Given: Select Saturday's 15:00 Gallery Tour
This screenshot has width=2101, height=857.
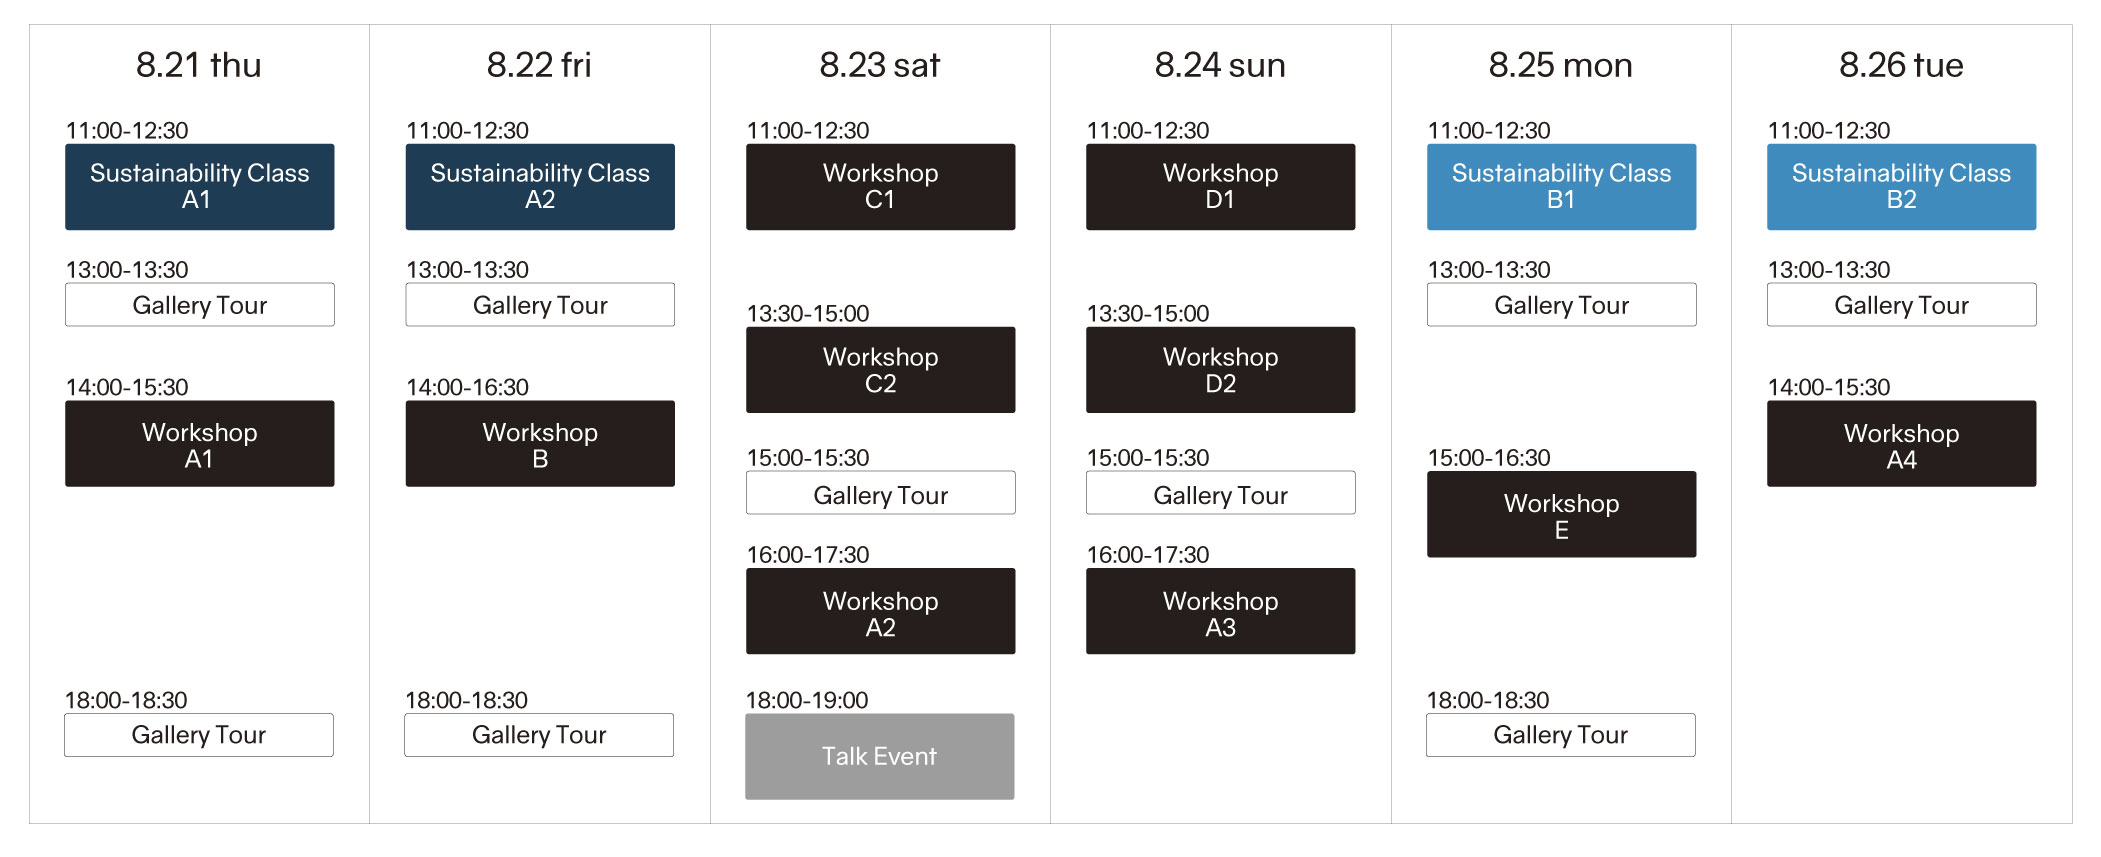Looking at the screenshot, I should pyautogui.click(x=880, y=493).
